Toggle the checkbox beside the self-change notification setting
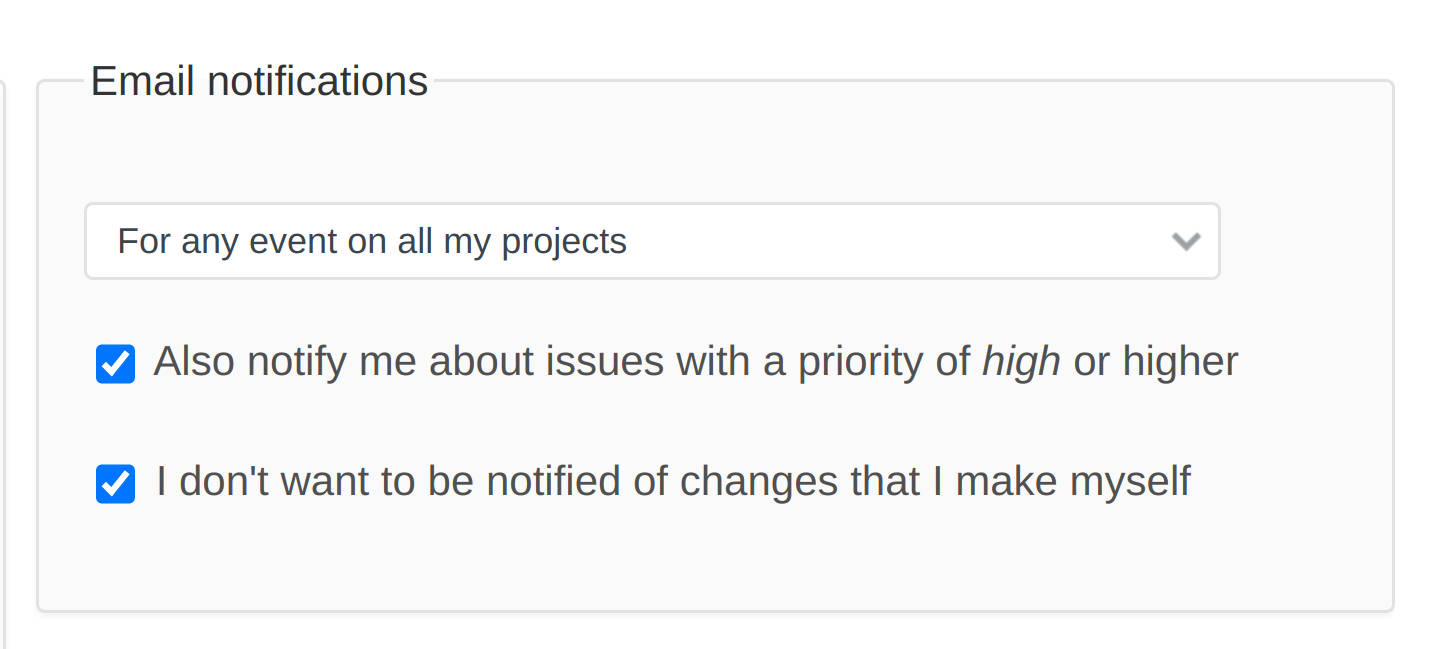 tap(115, 484)
